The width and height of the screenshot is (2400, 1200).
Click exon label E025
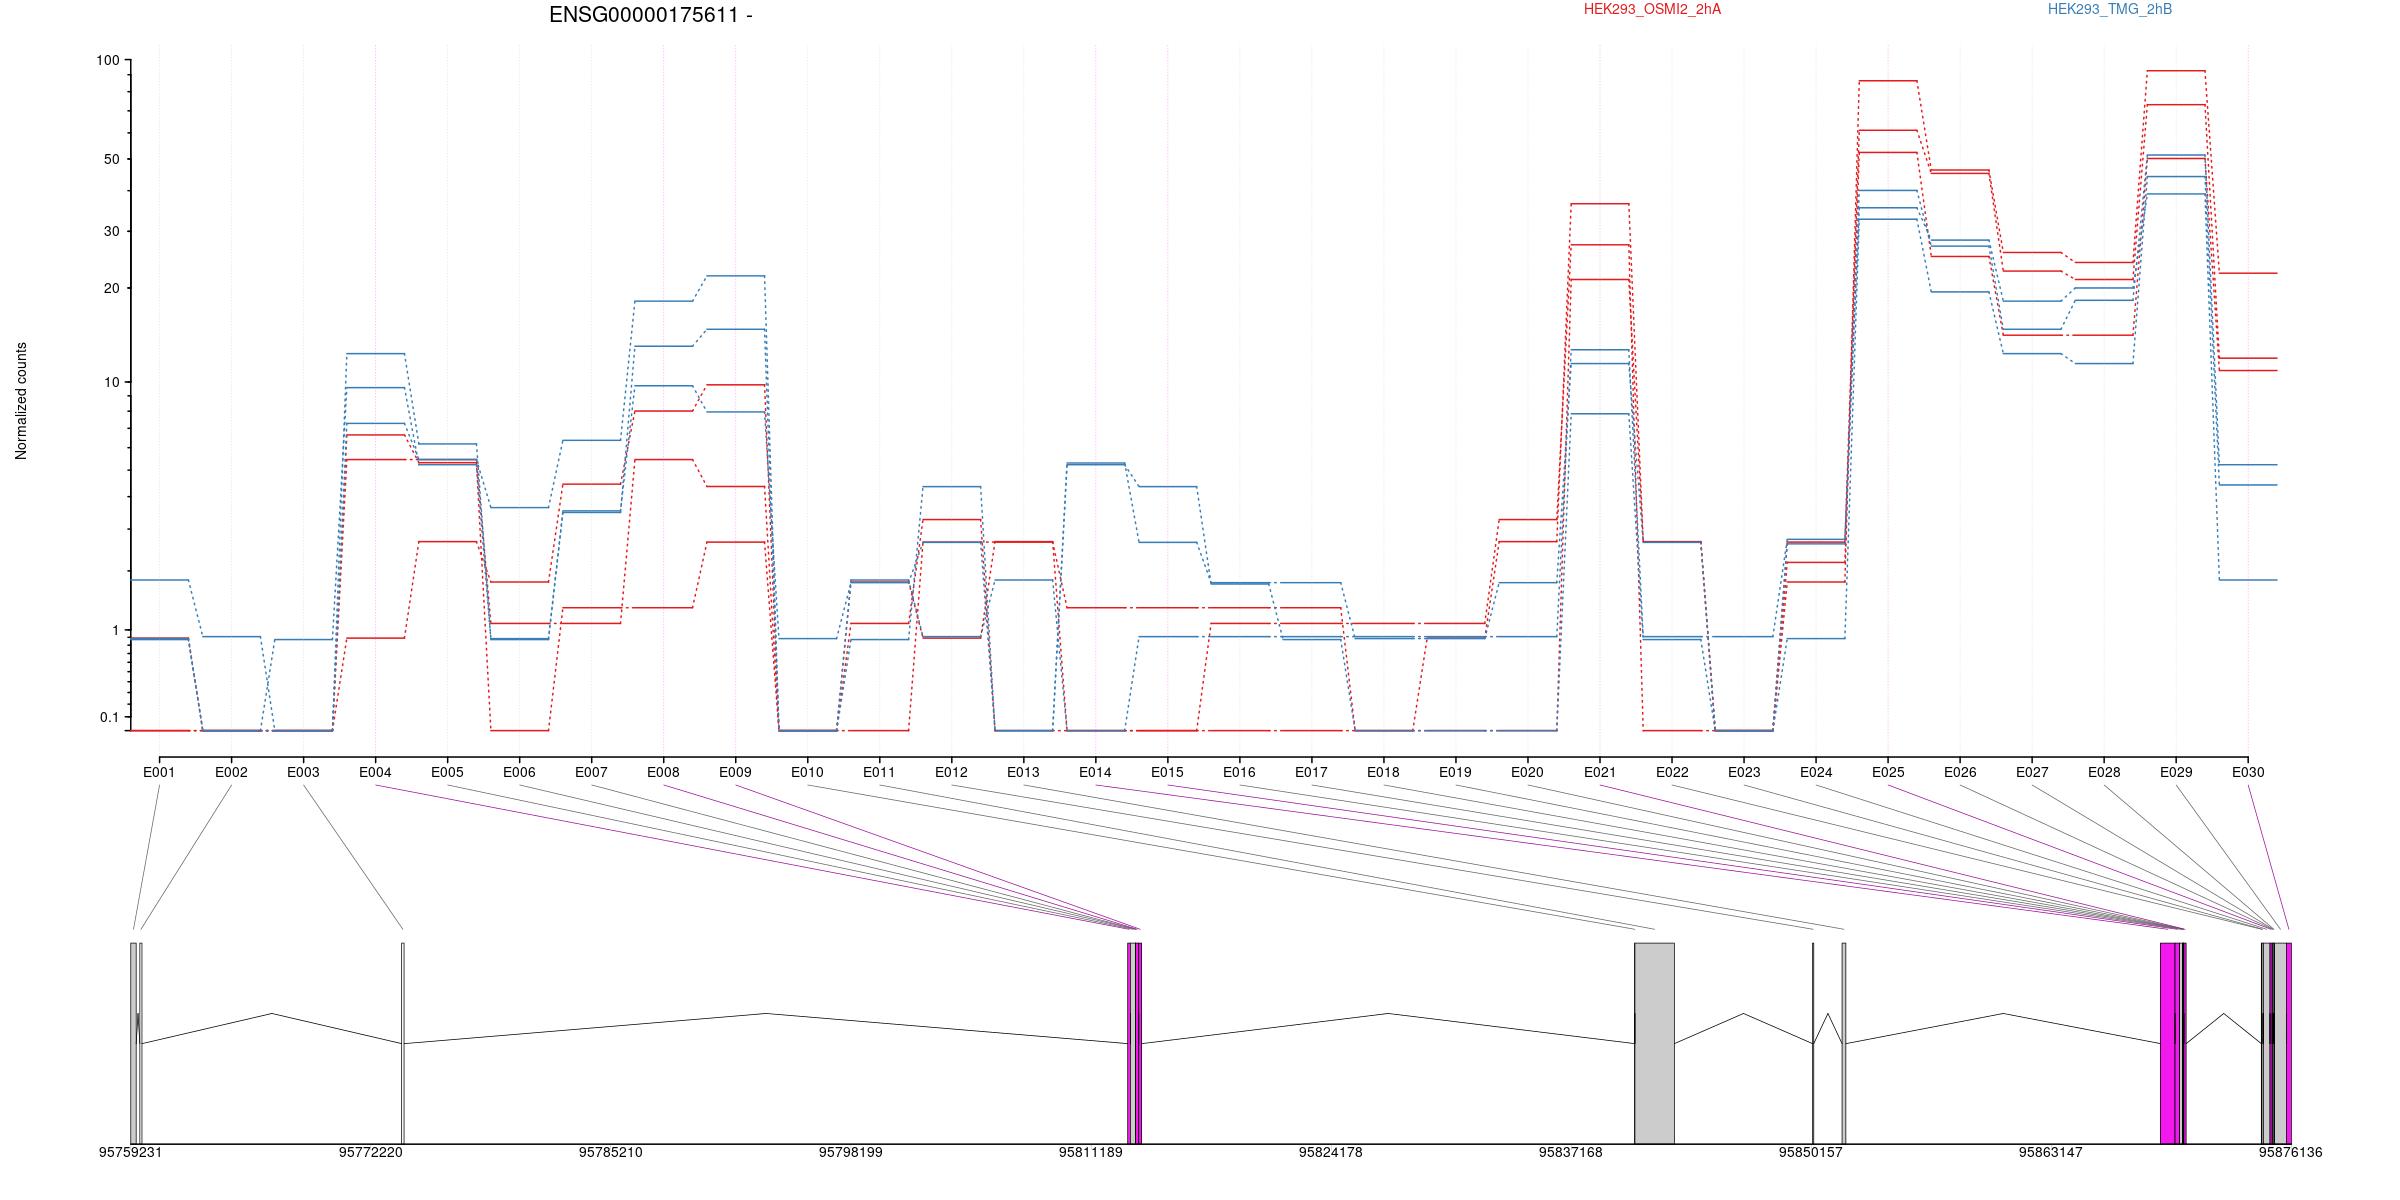click(x=1888, y=772)
